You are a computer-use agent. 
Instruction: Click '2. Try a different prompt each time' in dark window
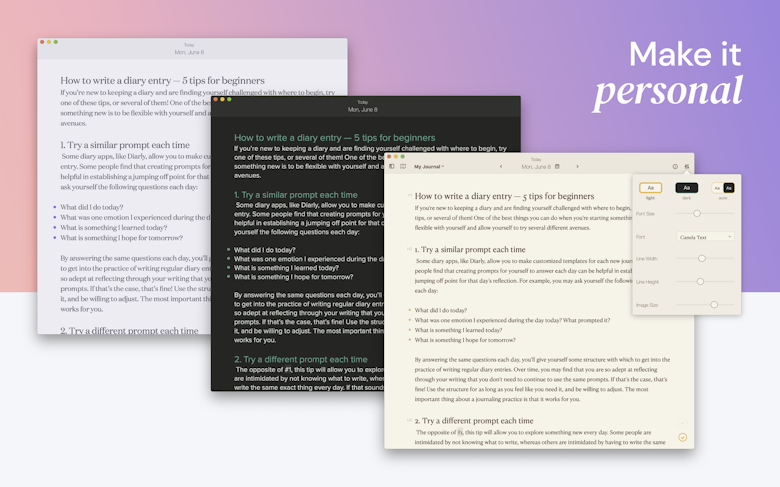tap(300, 359)
